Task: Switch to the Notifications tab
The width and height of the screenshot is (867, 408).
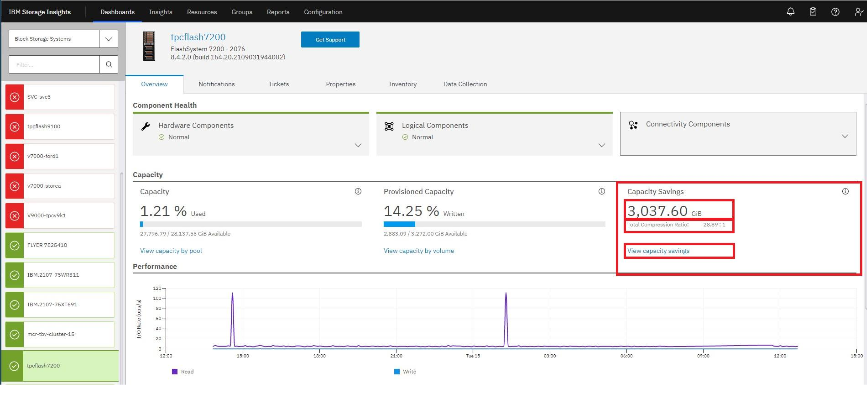Action: tap(216, 84)
